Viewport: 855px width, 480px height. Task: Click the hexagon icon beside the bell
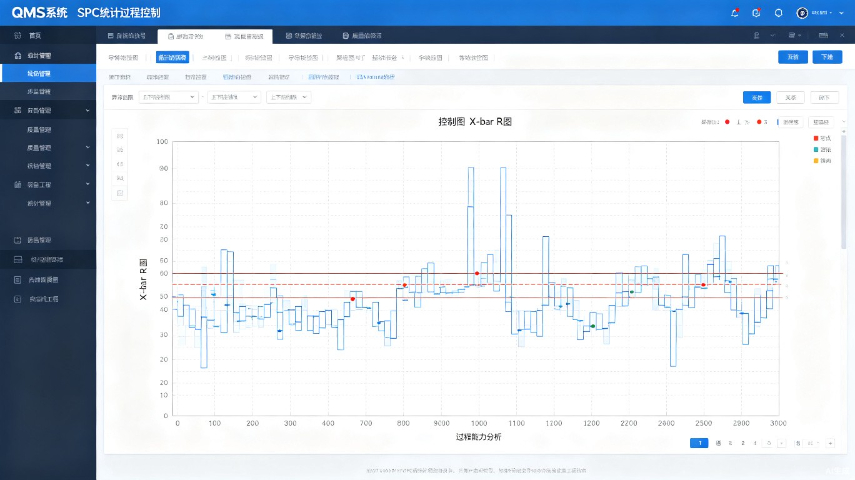[x=778, y=13]
